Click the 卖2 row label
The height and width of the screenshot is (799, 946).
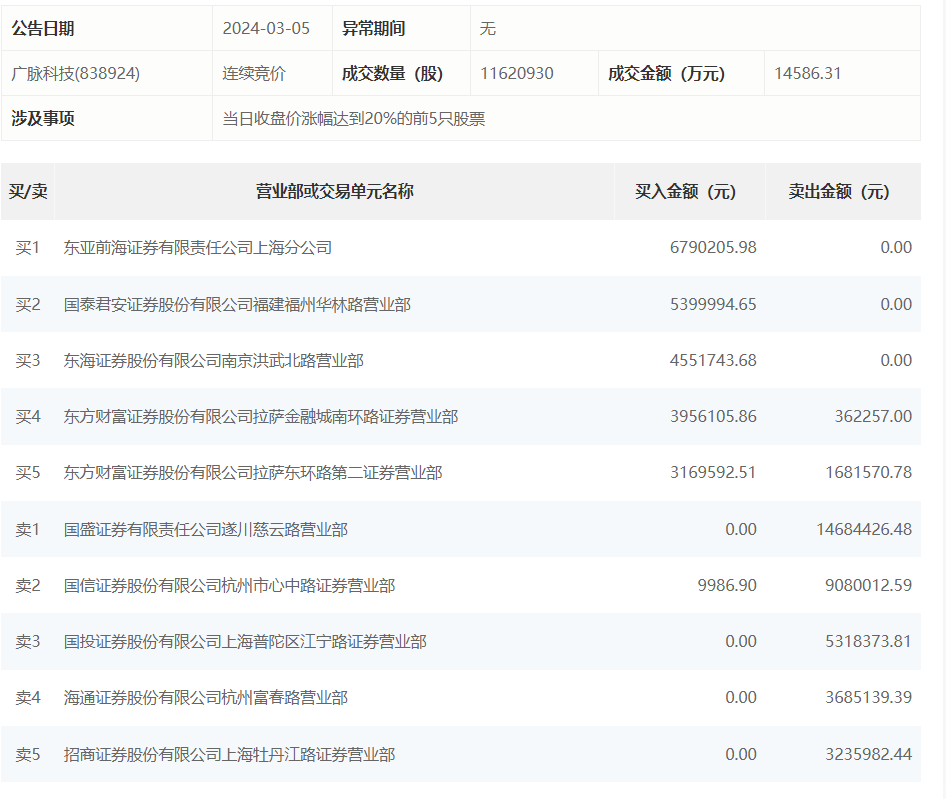pyautogui.click(x=28, y=585)
